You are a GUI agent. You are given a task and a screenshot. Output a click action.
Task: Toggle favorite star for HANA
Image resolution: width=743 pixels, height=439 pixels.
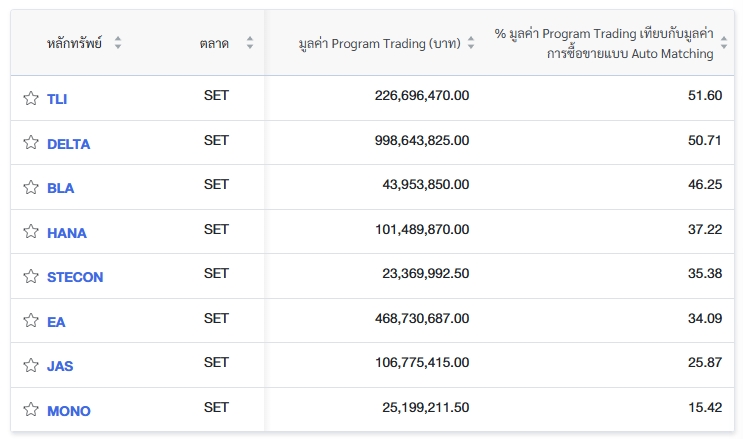click(x=31, y=231)
